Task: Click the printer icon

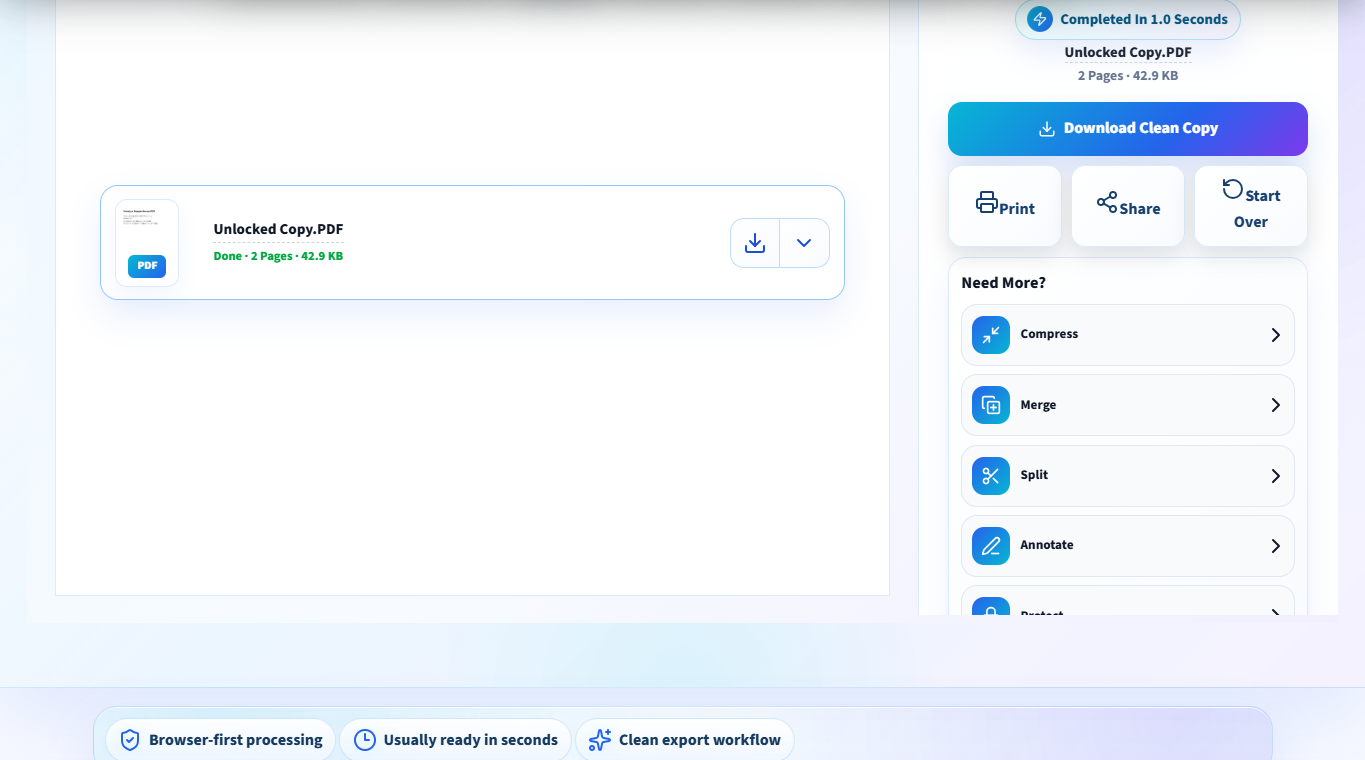Action: (986, 202)
